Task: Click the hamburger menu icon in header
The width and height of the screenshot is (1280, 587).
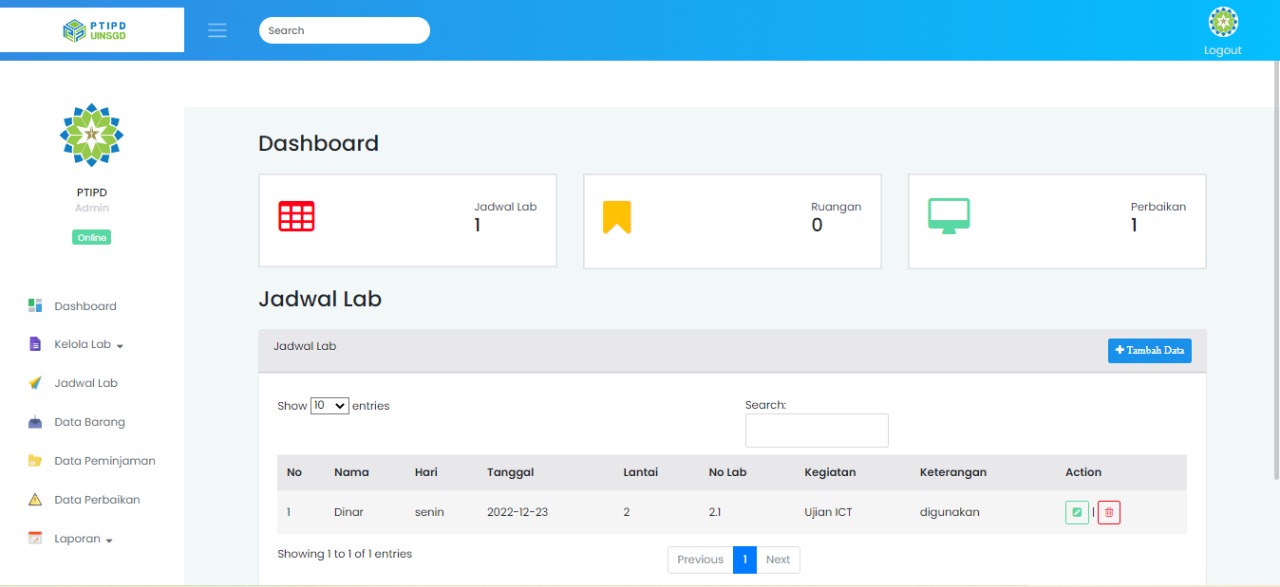Action: [x=217, y=30]
